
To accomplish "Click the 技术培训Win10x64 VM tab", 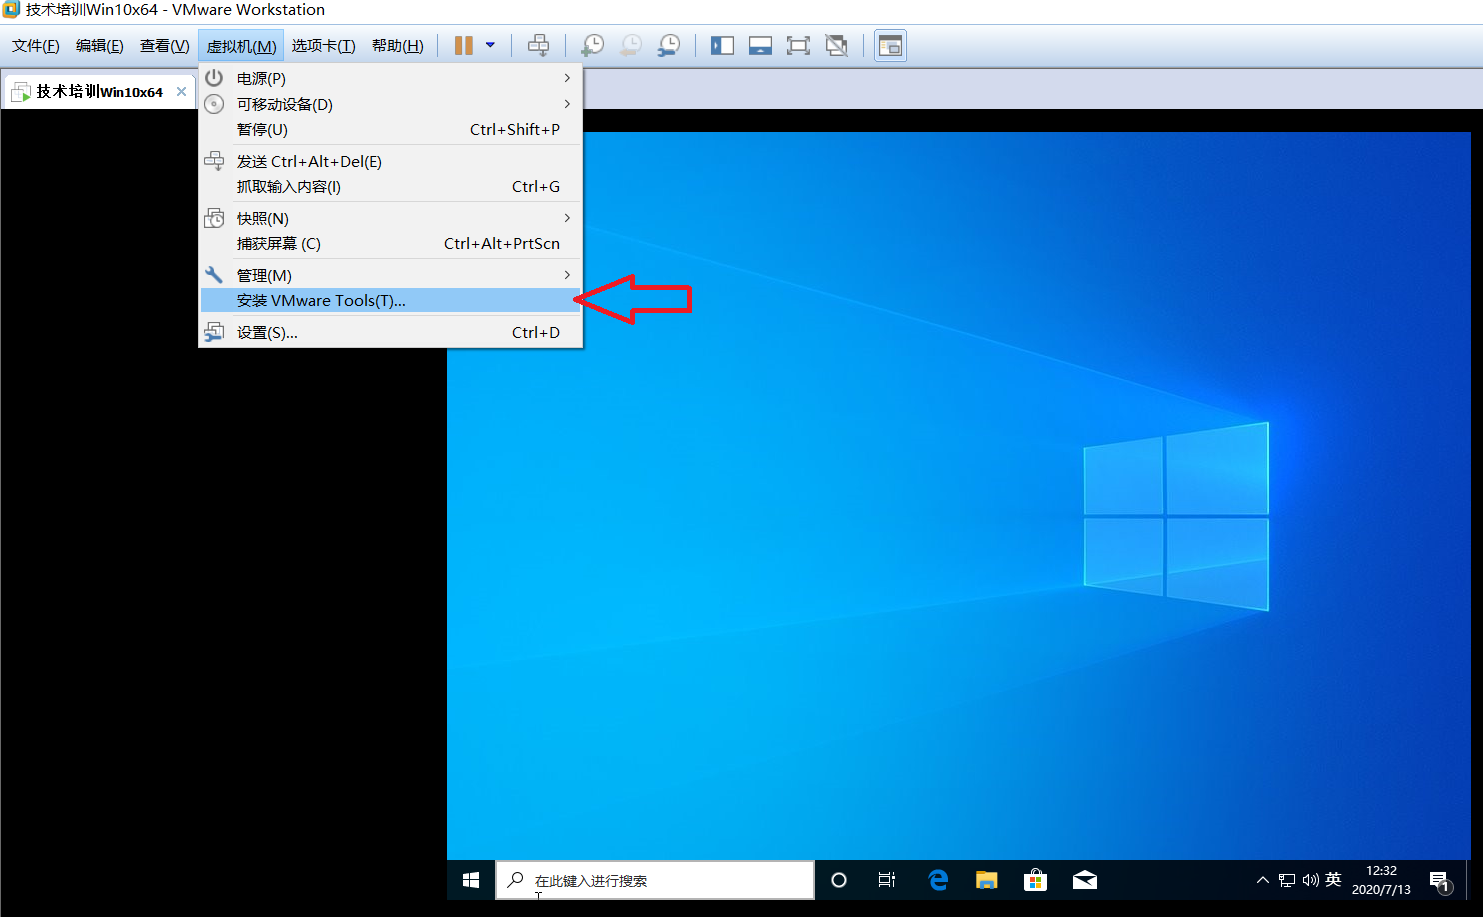I will click(98, 91).
